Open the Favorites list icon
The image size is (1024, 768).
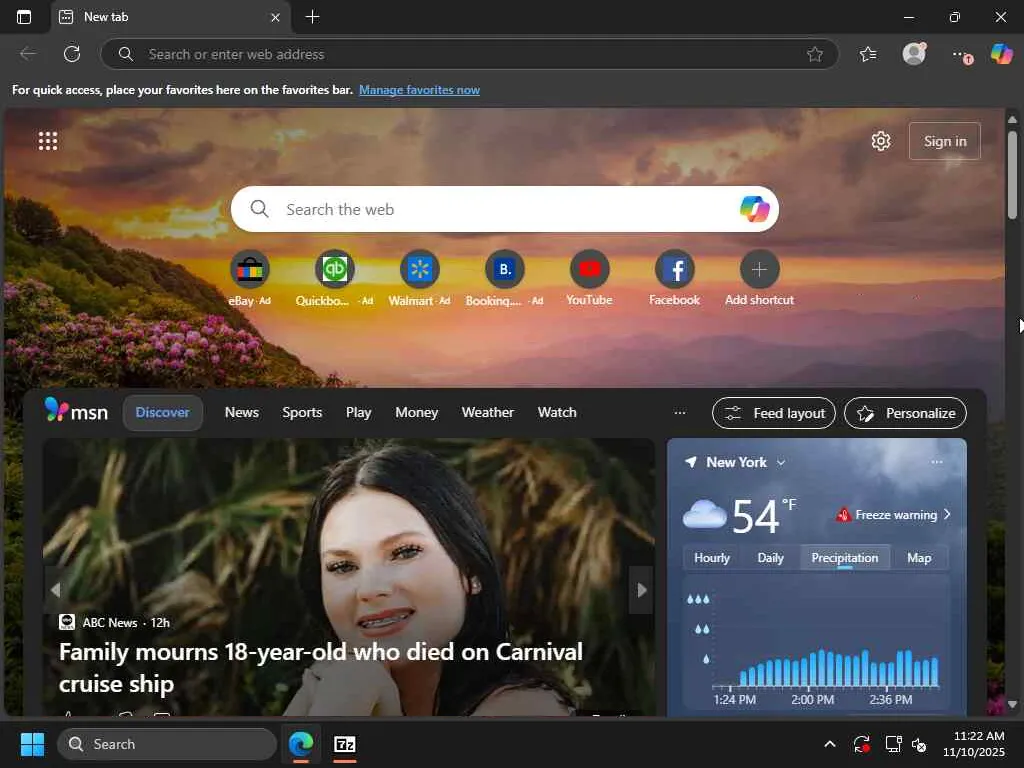coord(868,54)
